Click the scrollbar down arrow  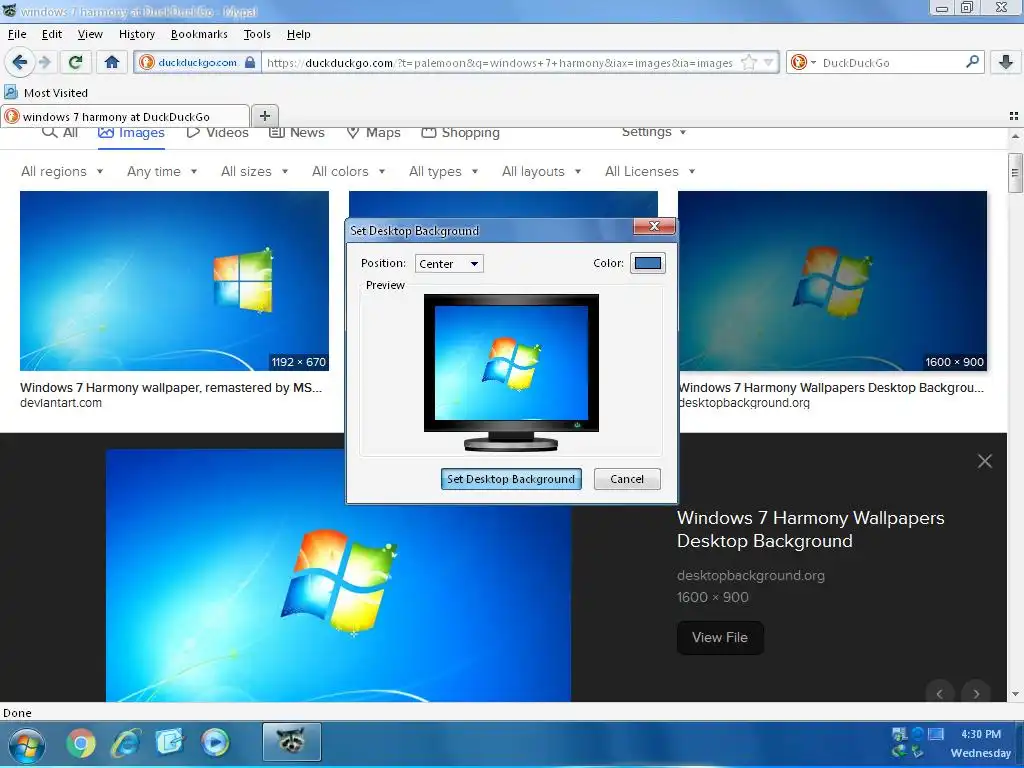[x=1014, y=694]
